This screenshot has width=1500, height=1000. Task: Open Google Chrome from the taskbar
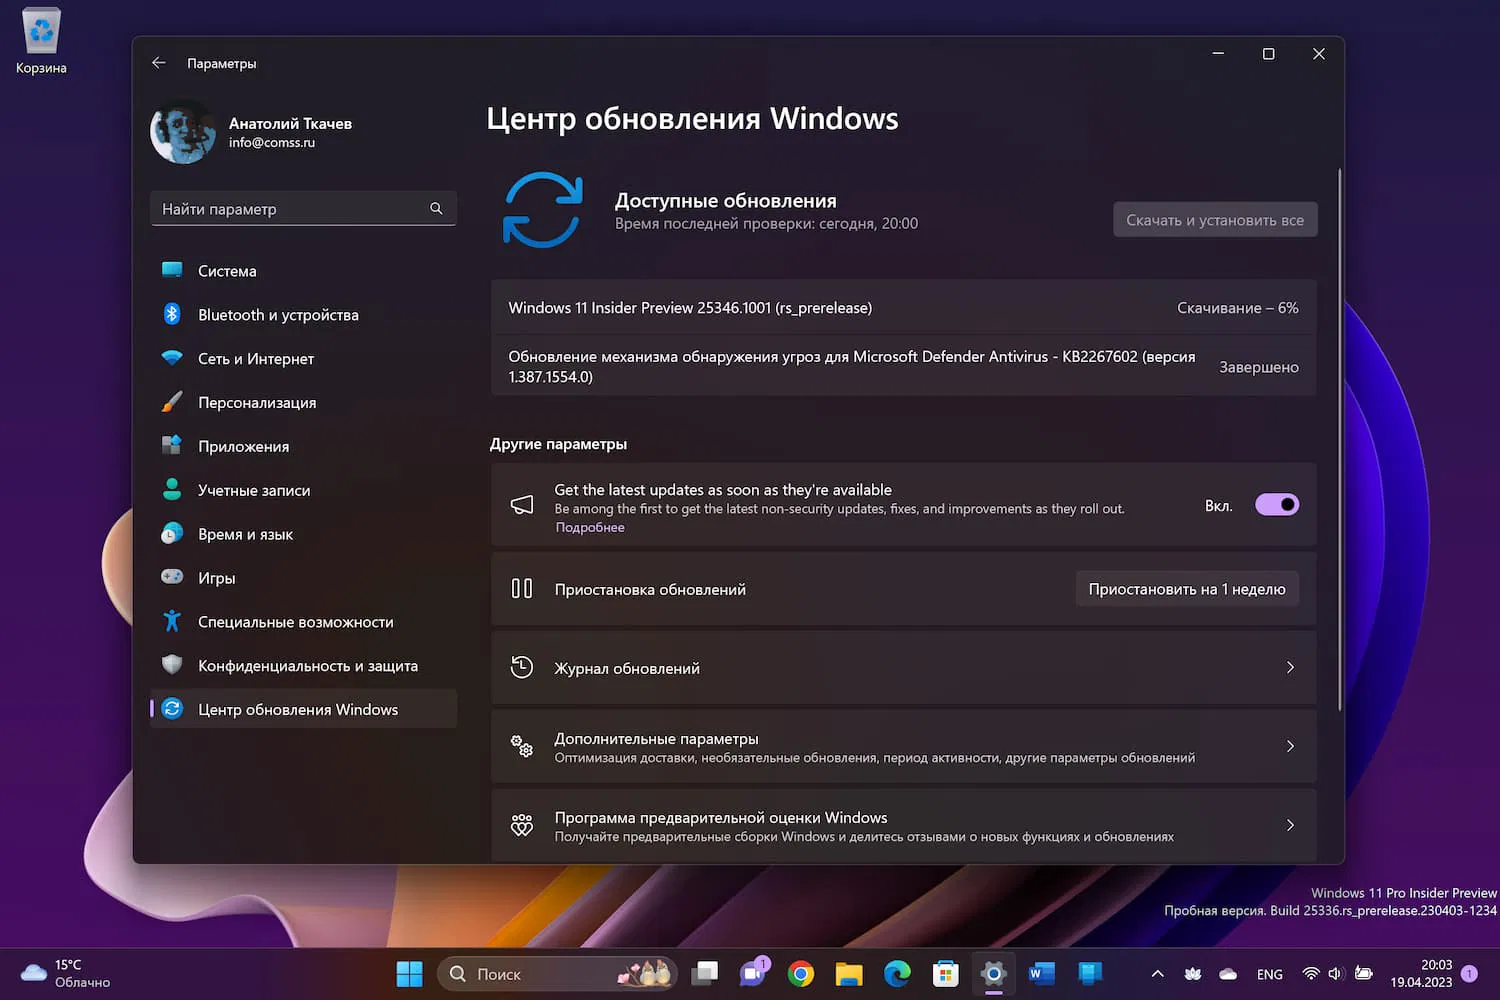tap(800, 973)
